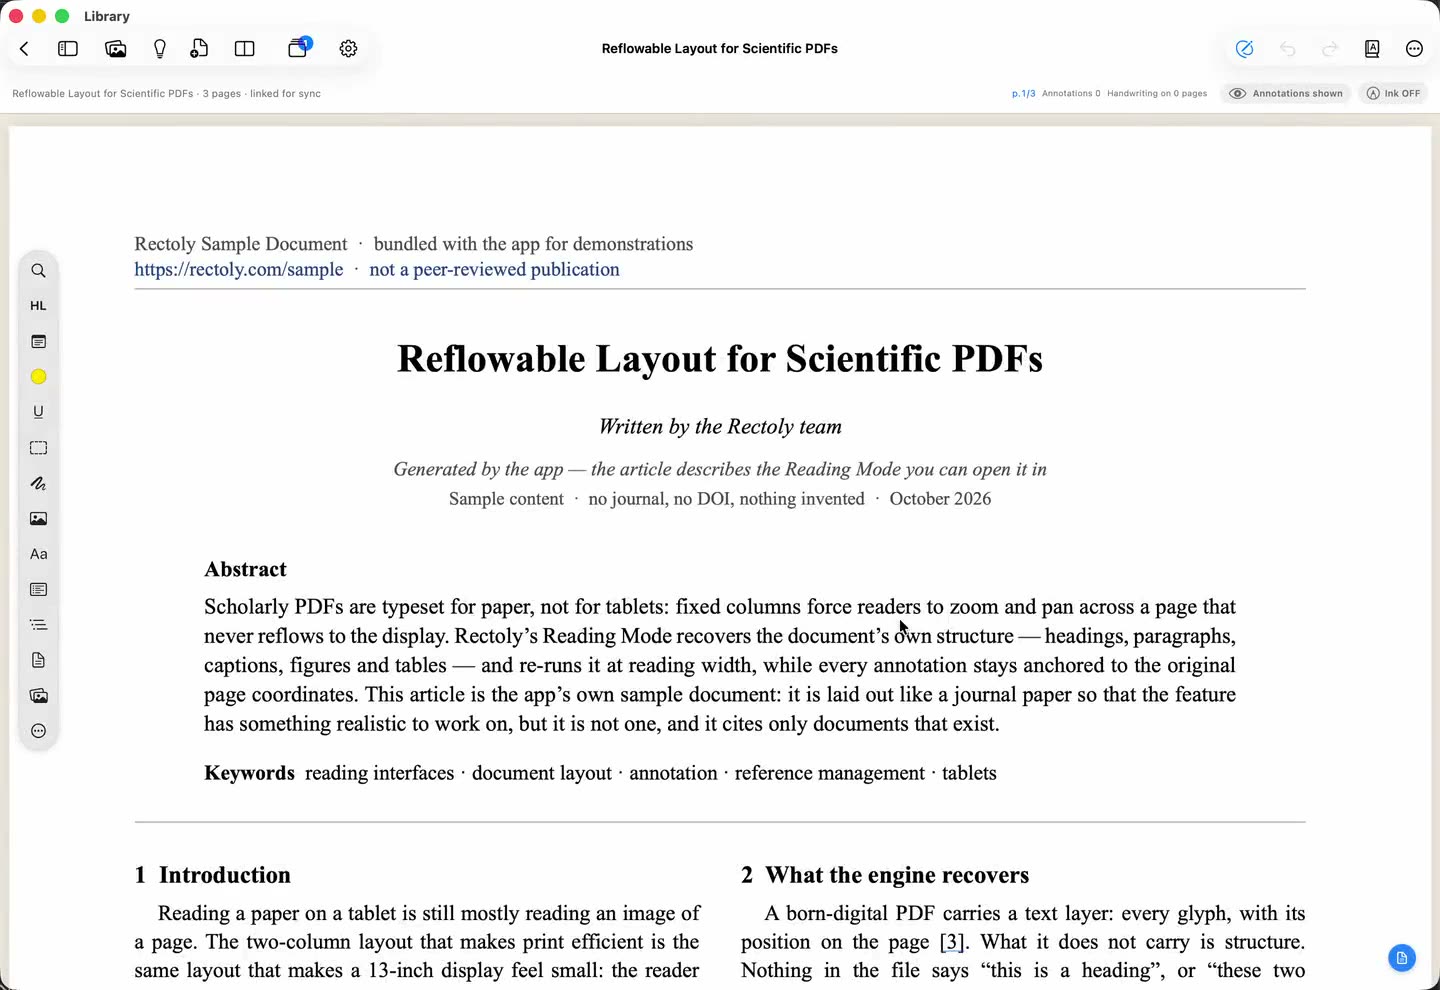The image size is (1440, 990).
Task: Toggle the sidebar panel icon
Action: [68, 48]
